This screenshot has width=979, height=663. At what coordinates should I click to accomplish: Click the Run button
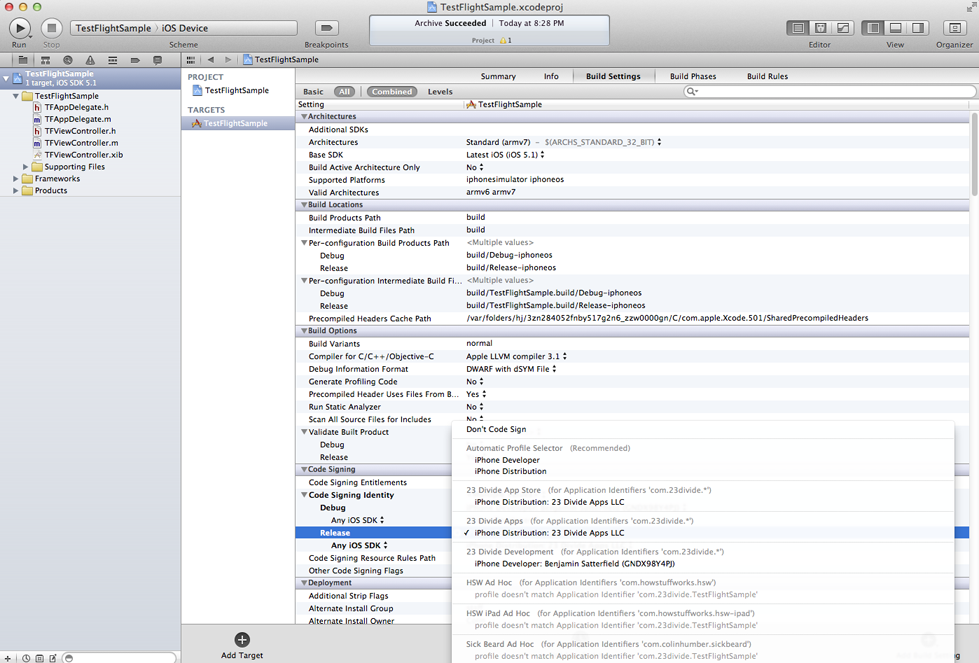coord(19,28)
